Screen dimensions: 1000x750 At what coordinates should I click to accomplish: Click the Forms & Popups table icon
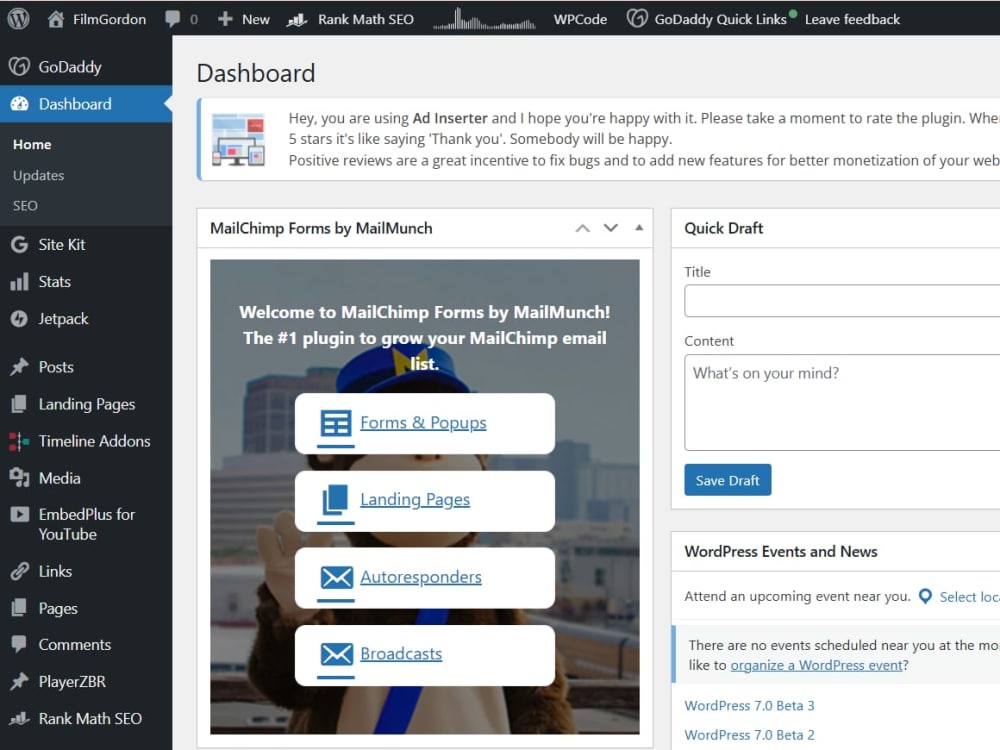coord(335,423)
